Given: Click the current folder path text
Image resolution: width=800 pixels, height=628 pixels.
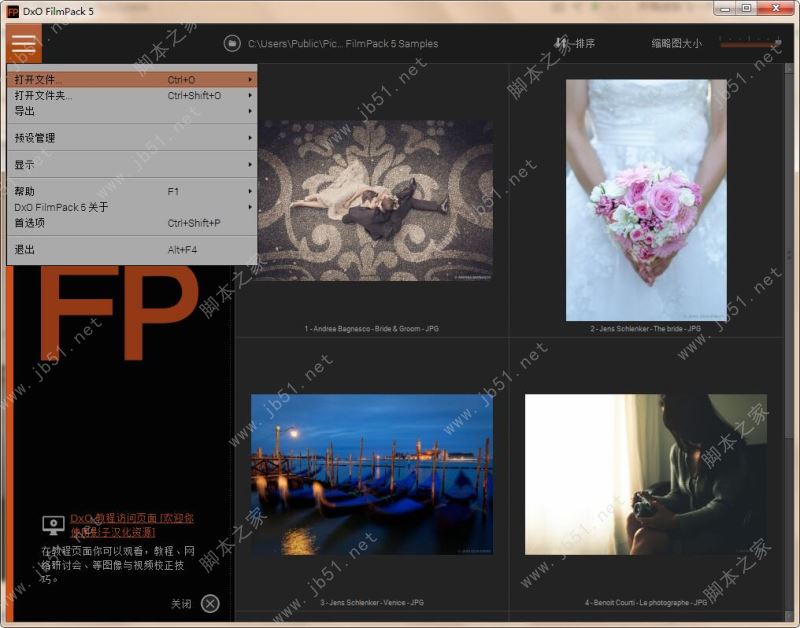Looking at the screenshot, I should coord(343,44).
